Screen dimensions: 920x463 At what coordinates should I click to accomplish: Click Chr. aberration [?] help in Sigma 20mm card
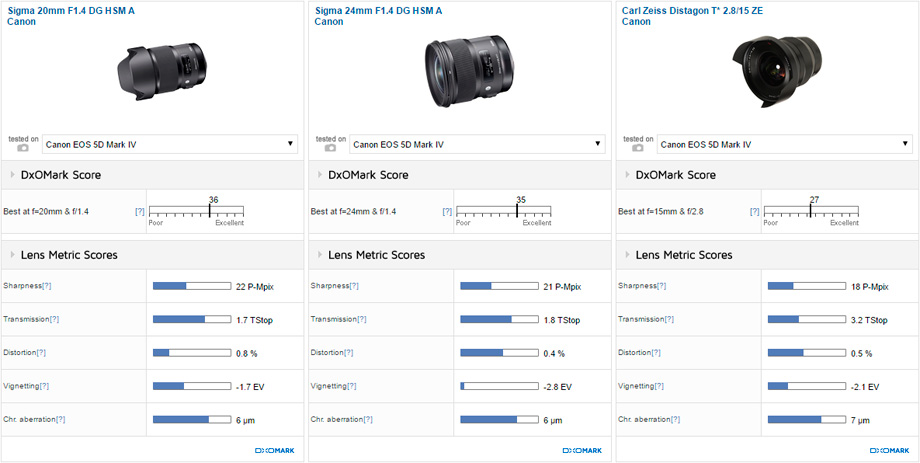click(x=60, y=420)
